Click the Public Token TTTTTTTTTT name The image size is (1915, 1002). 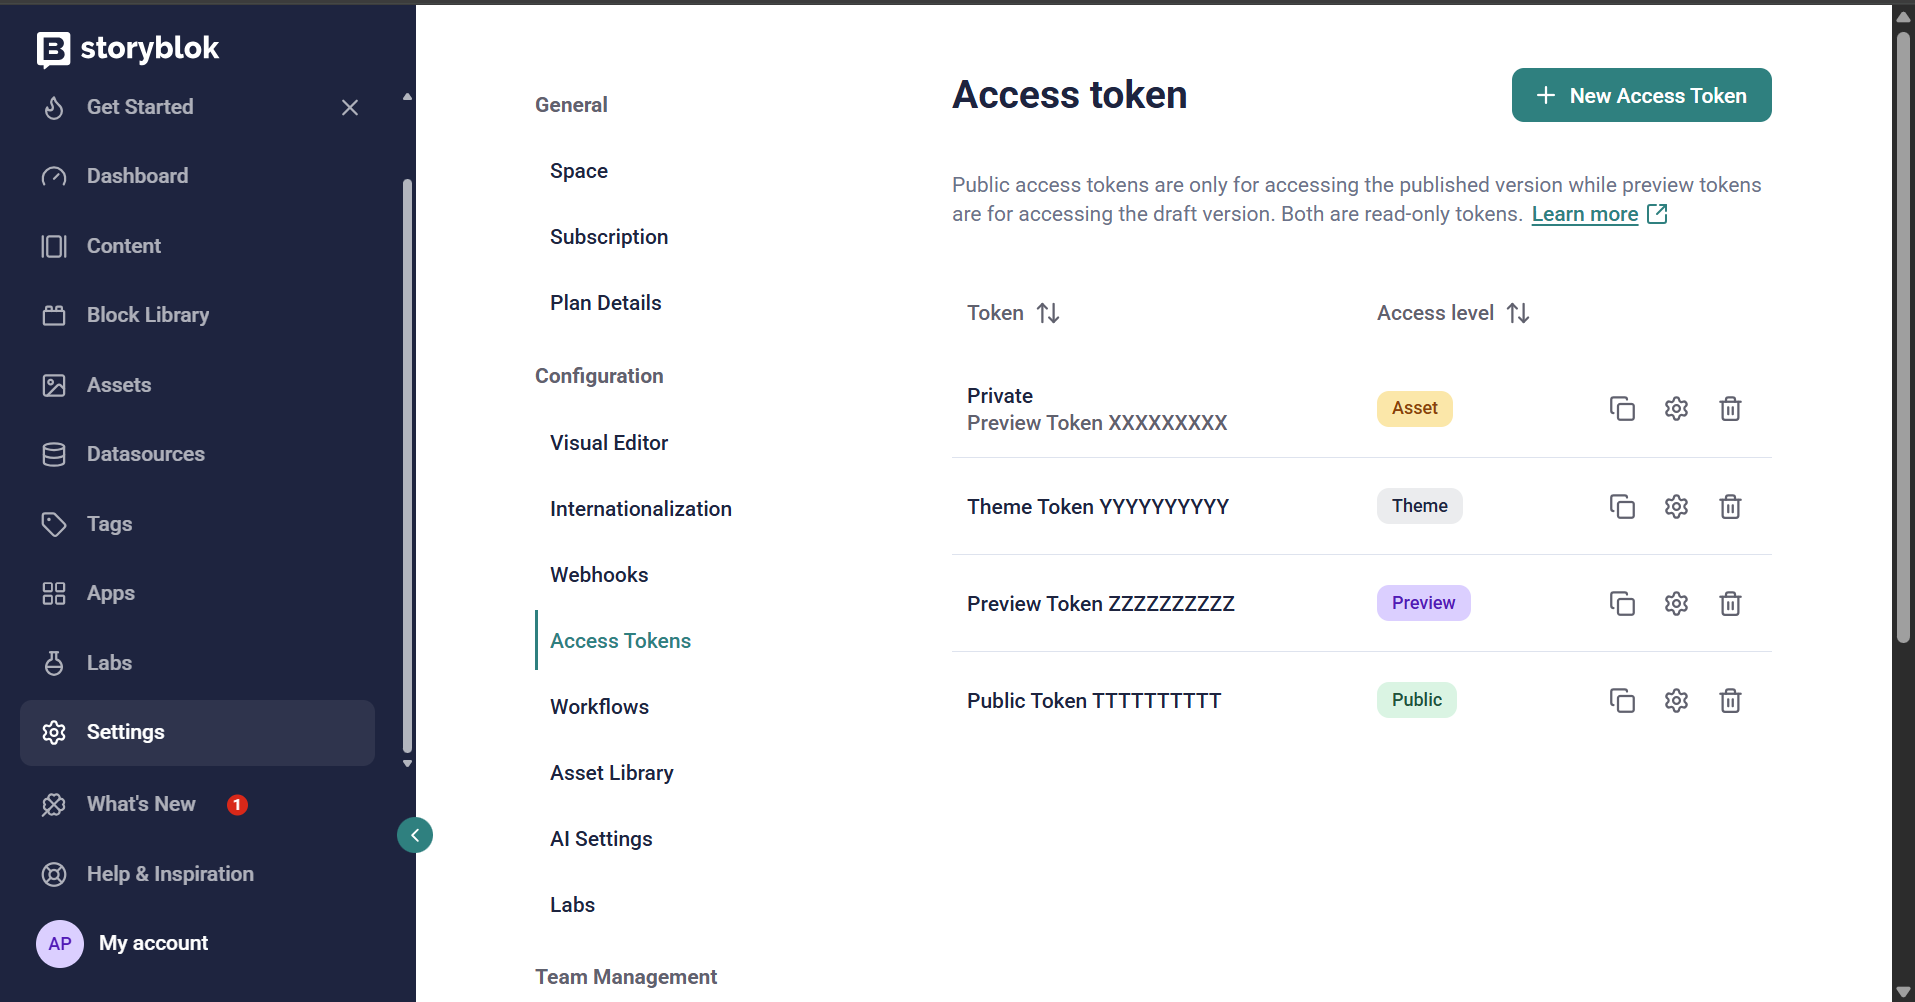point(1094,701)
